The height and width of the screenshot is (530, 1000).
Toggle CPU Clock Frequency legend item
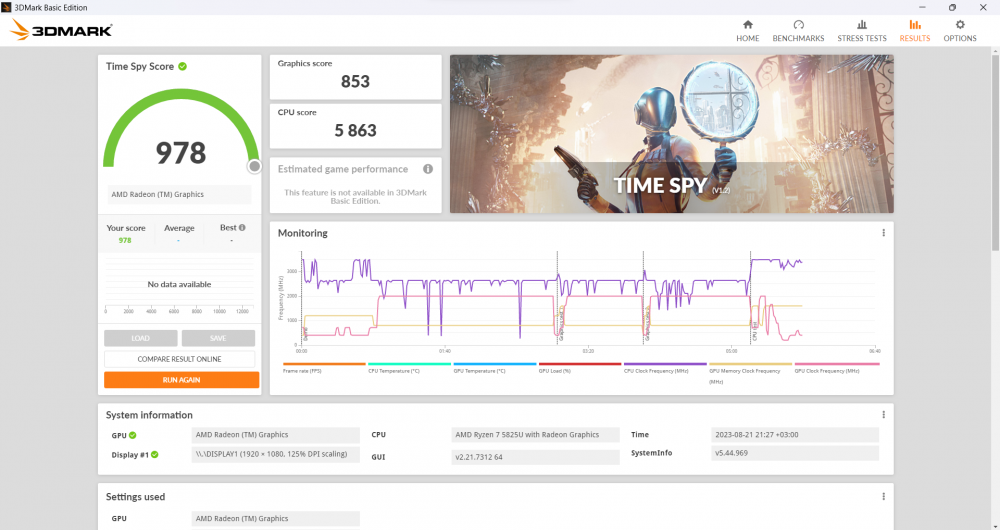665,368
